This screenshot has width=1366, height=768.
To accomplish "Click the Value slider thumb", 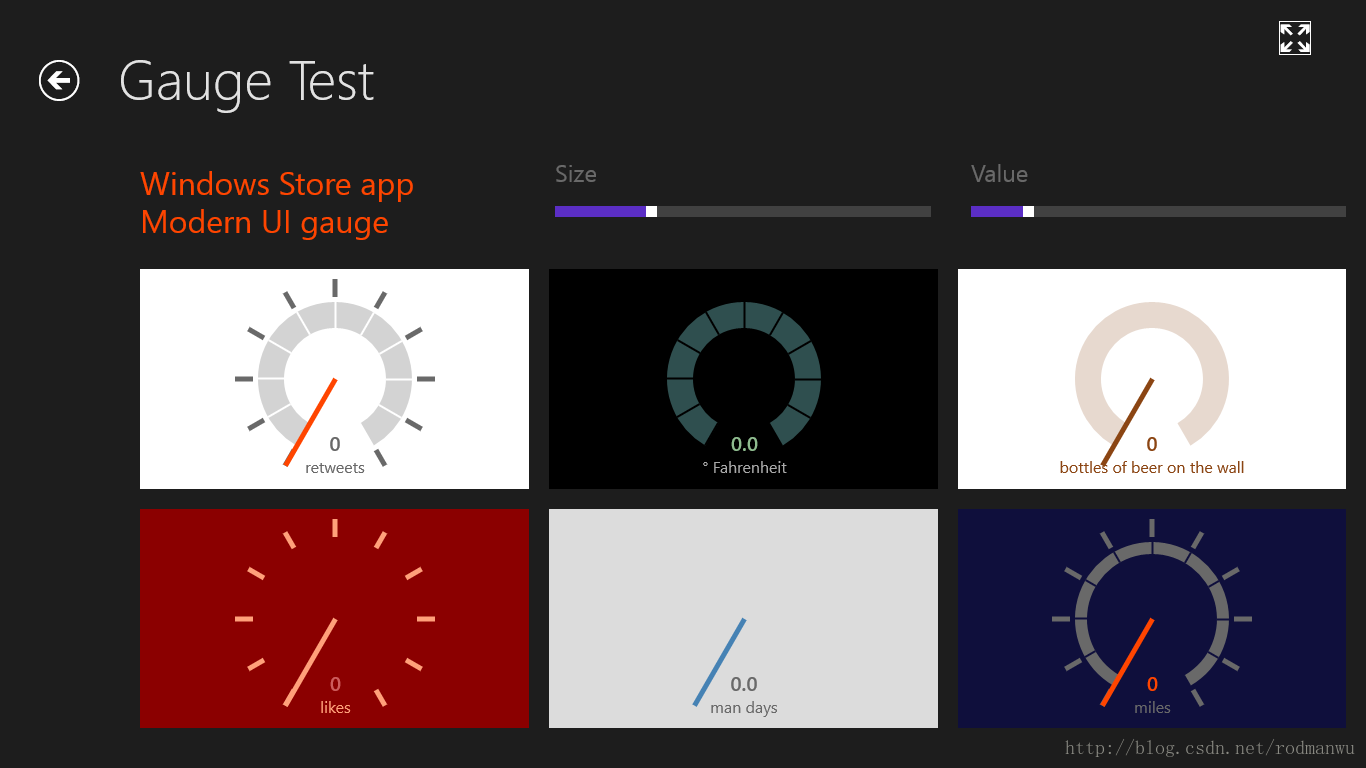I will coord(1028,211).
